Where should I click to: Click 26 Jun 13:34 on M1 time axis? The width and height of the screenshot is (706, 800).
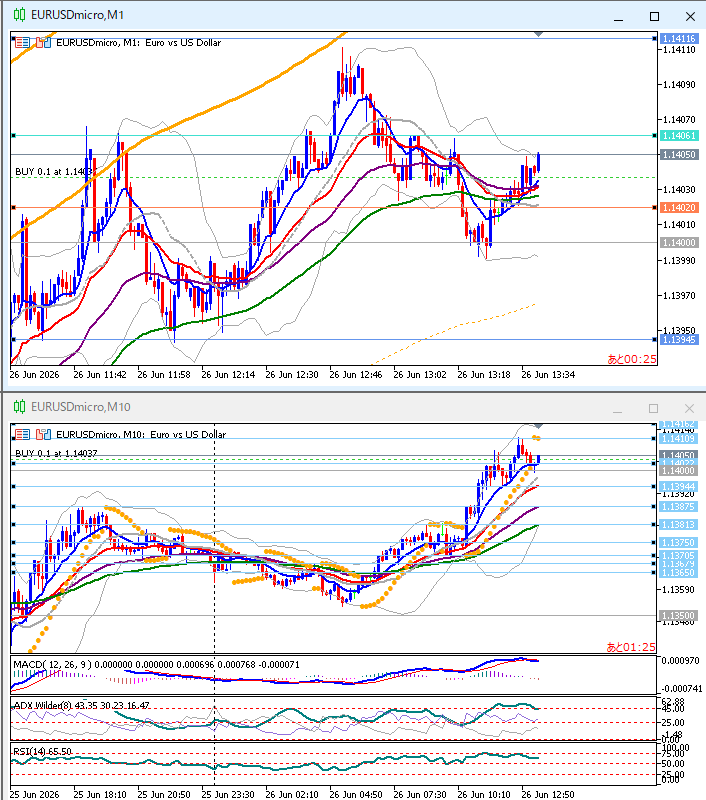pyautogui.click(x=548, y=374)
